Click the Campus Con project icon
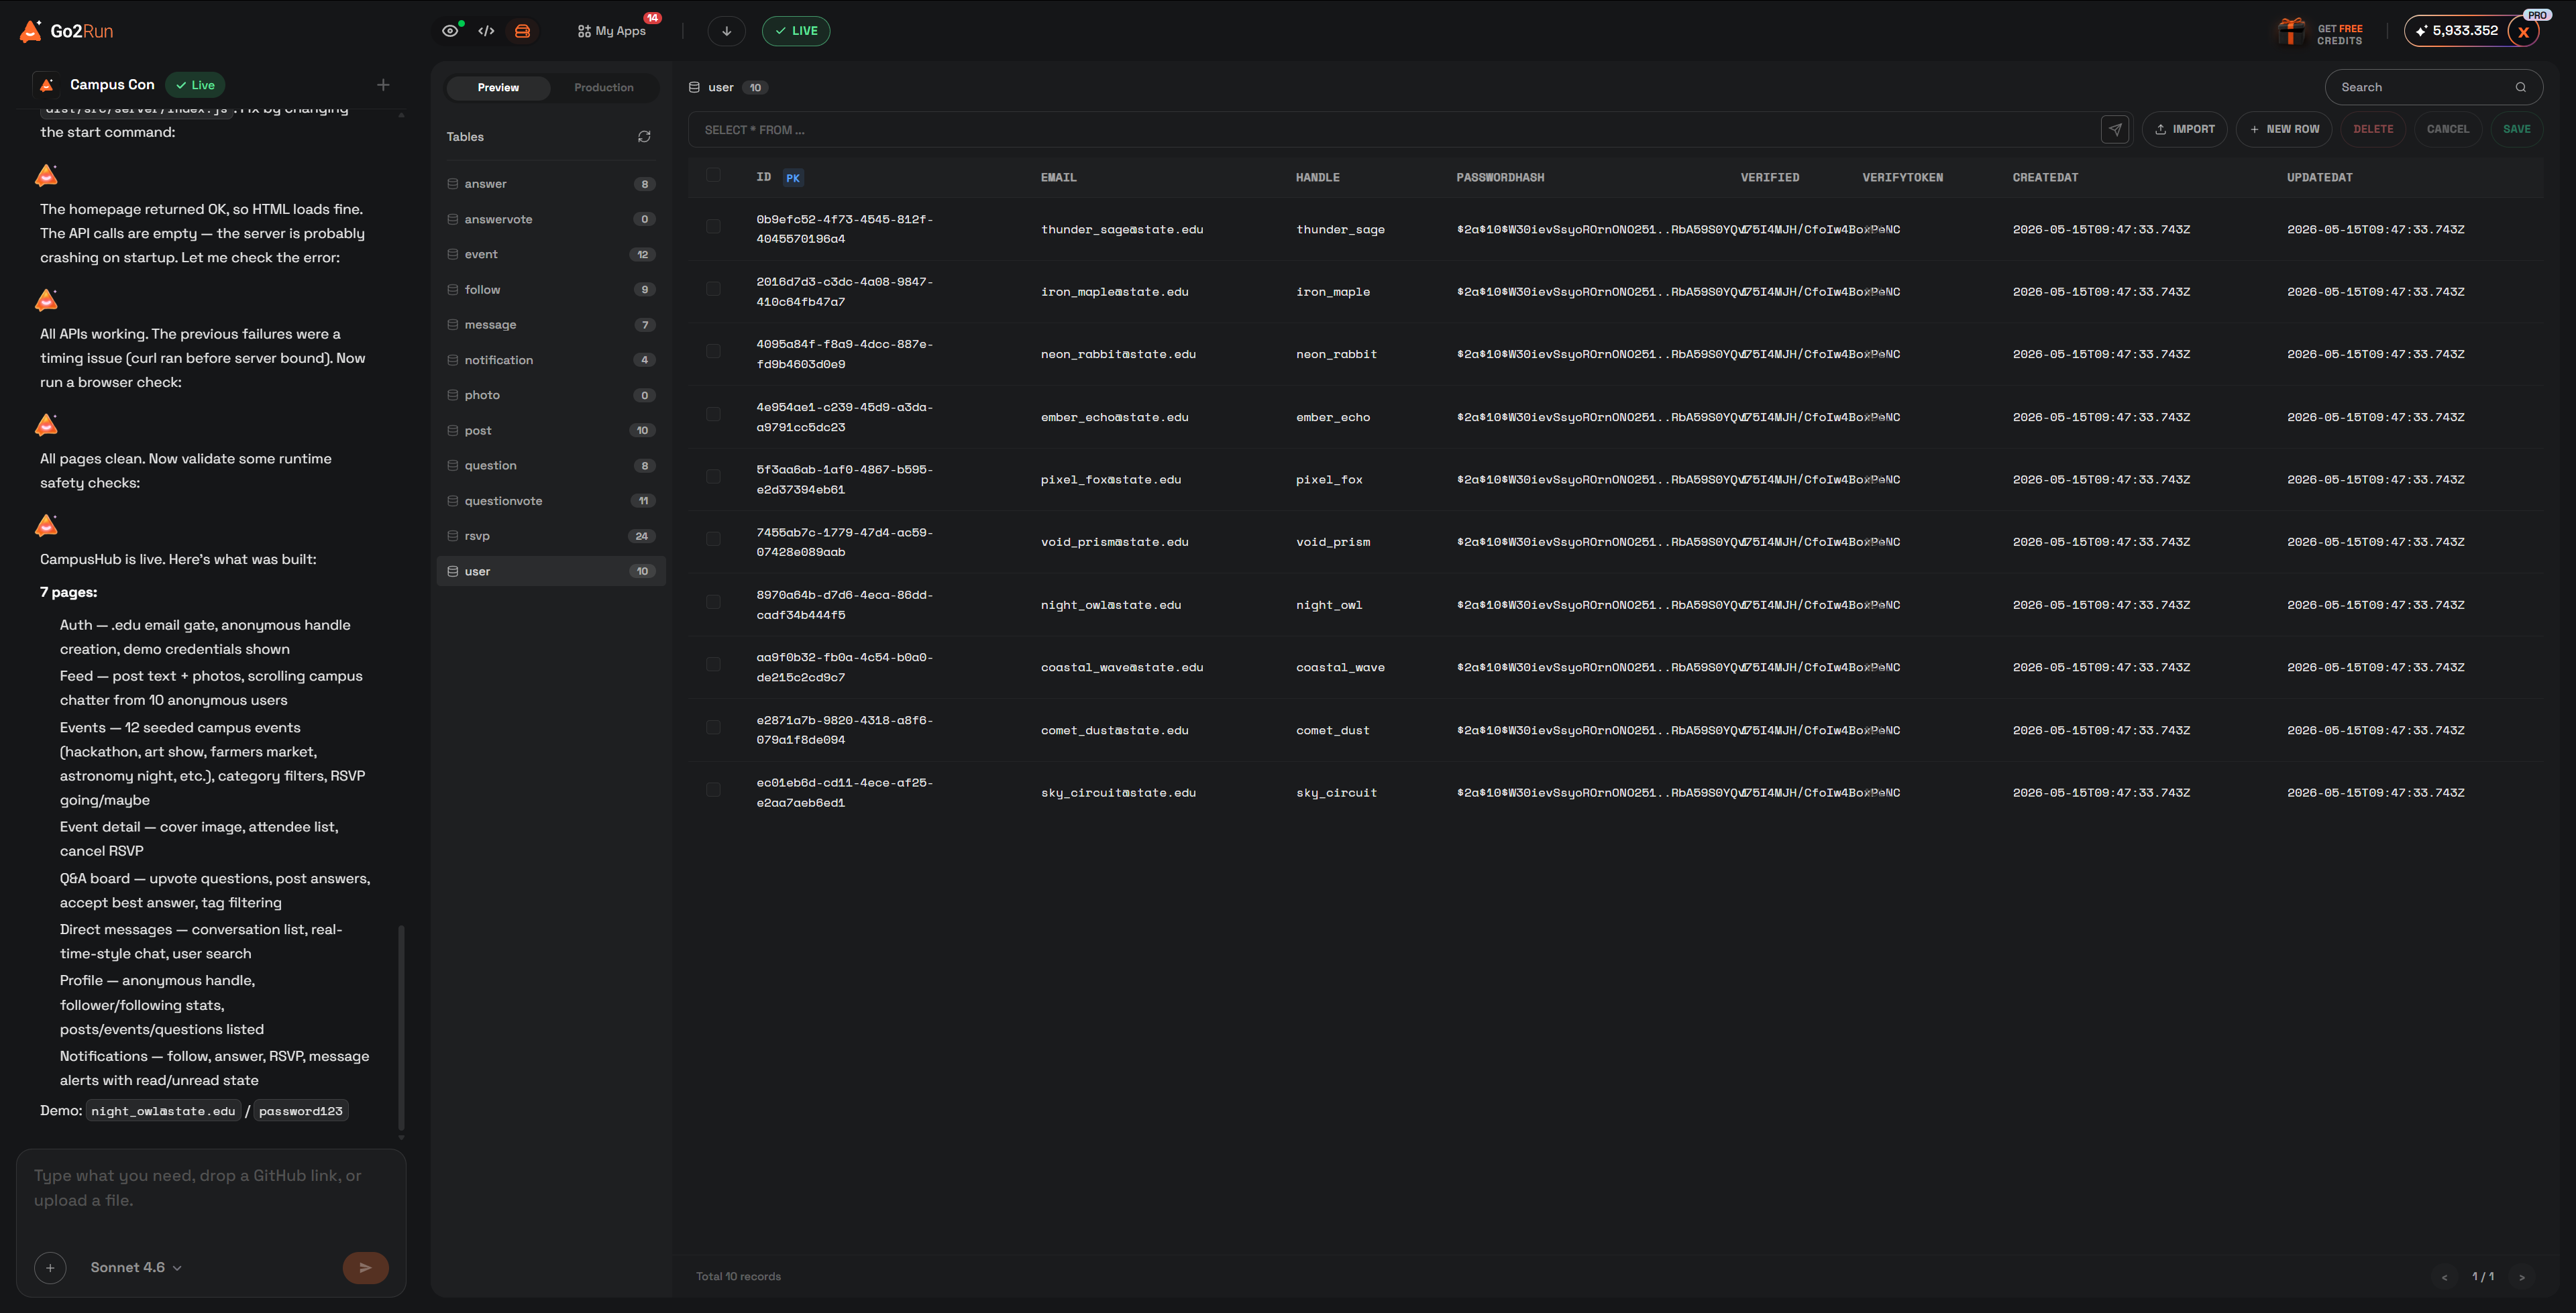The image size is (2576, 1313). coord(46,85)
